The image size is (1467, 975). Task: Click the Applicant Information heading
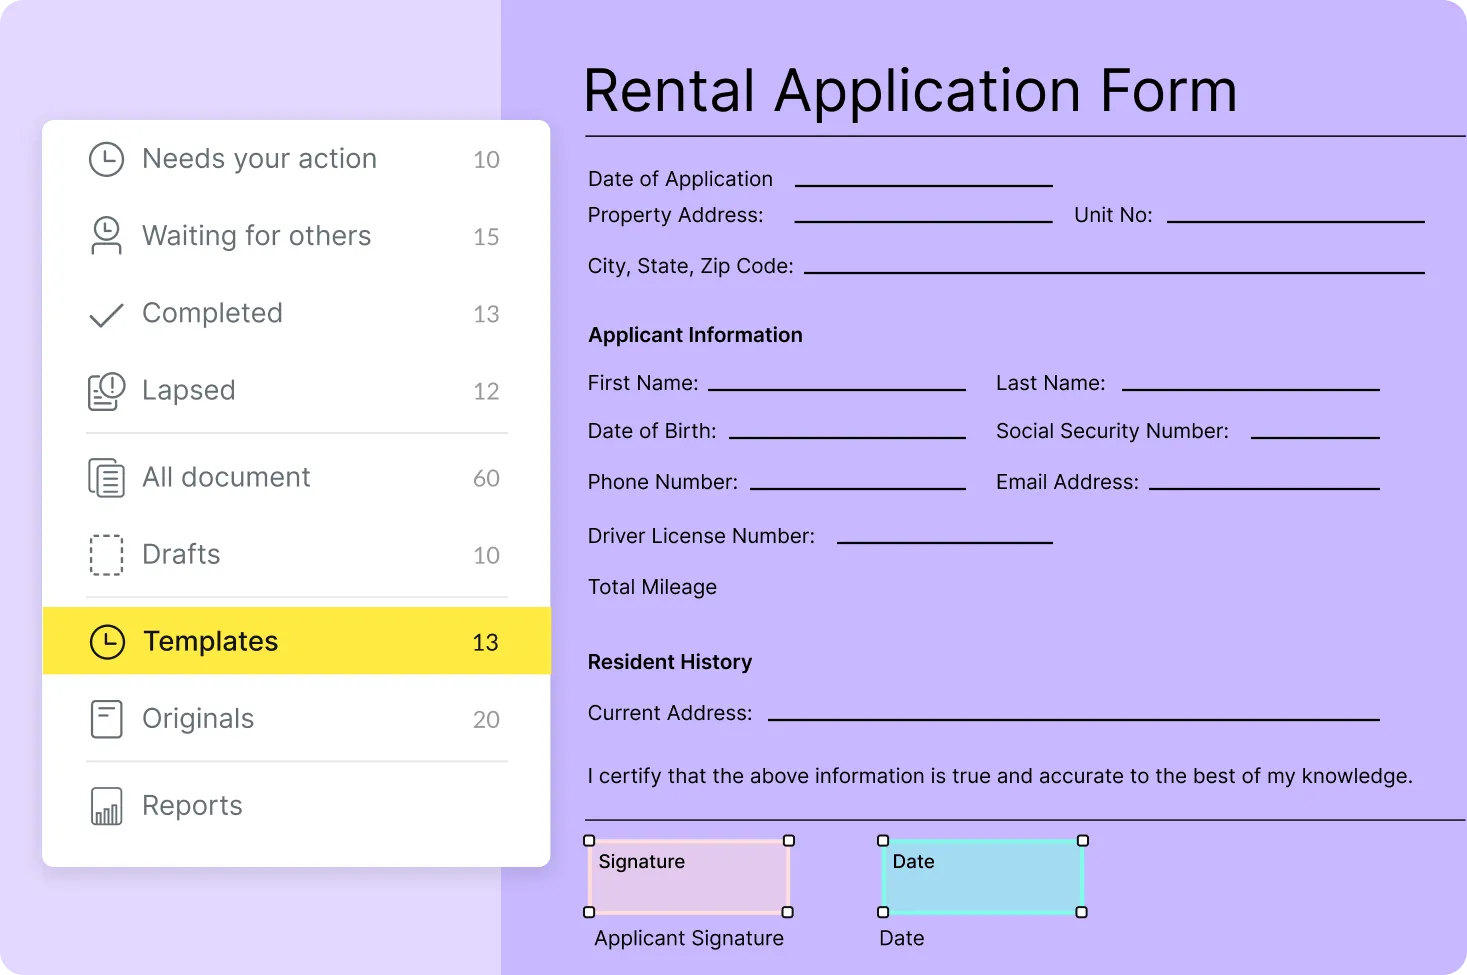click(695, 335)
